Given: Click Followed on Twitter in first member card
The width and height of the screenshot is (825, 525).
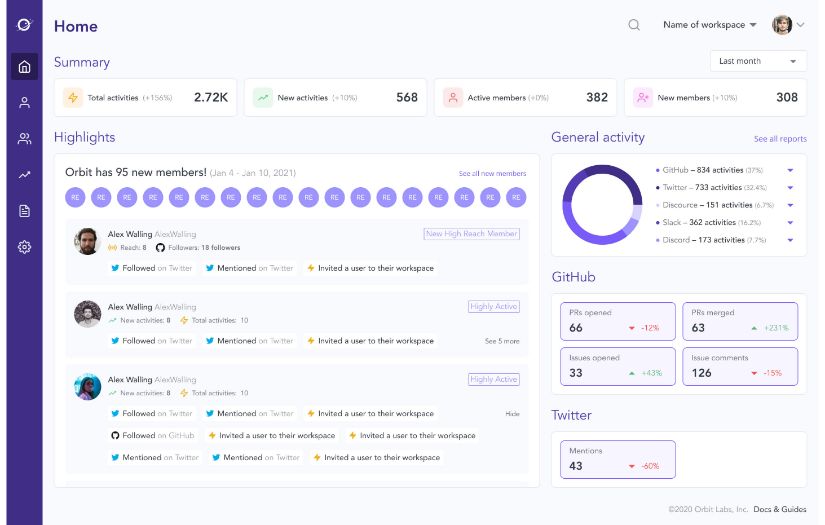Looking at the screenshot, I should [152, 268].
